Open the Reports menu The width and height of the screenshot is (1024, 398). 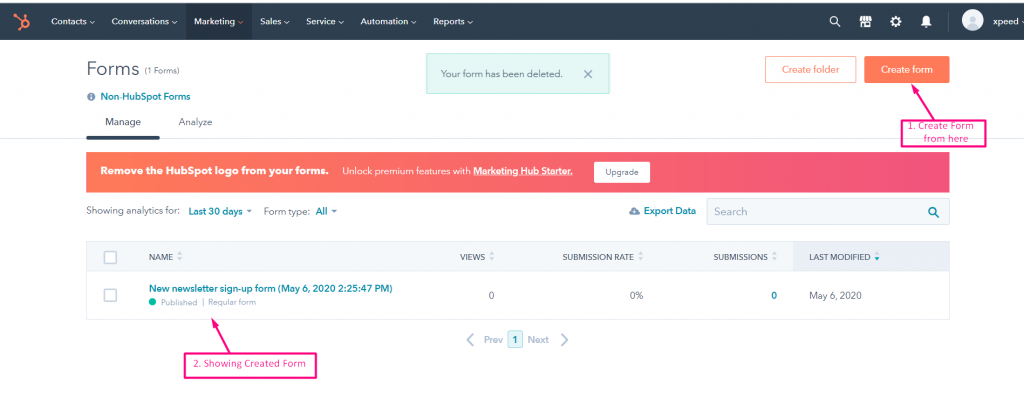453,22
